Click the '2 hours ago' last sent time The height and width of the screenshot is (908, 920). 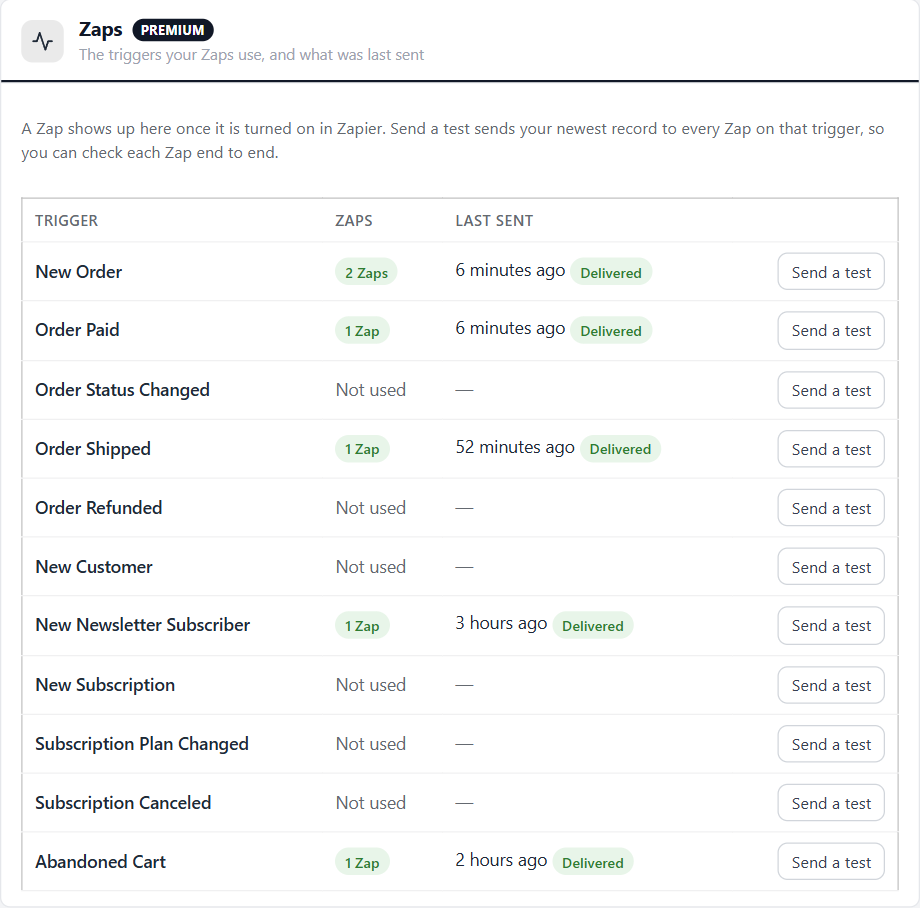(501, 860)
